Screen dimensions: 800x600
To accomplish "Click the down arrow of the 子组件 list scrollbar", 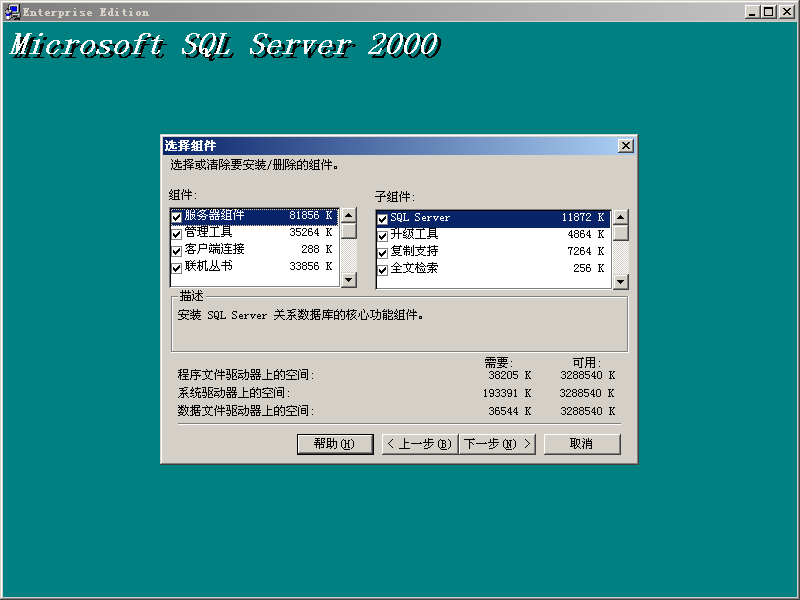I will coord(620,282).
